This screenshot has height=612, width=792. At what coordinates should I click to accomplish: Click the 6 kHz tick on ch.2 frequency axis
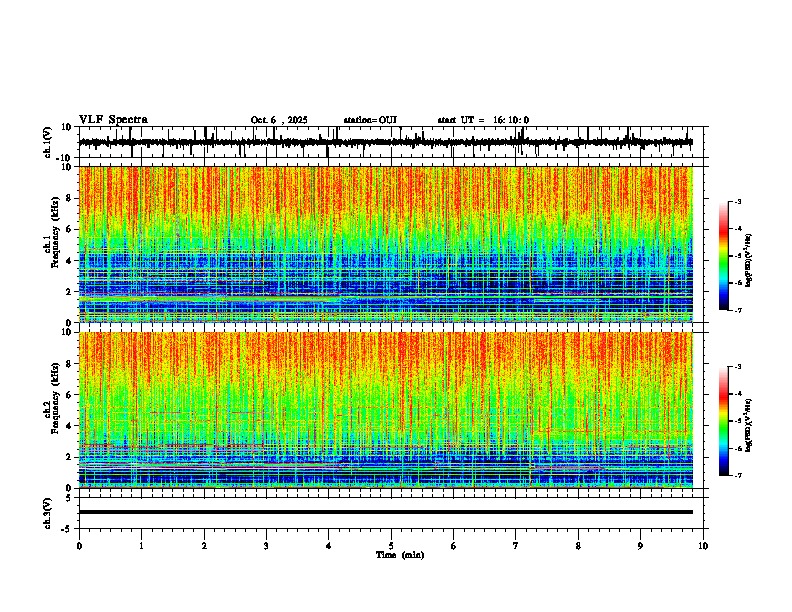point(70,395)
